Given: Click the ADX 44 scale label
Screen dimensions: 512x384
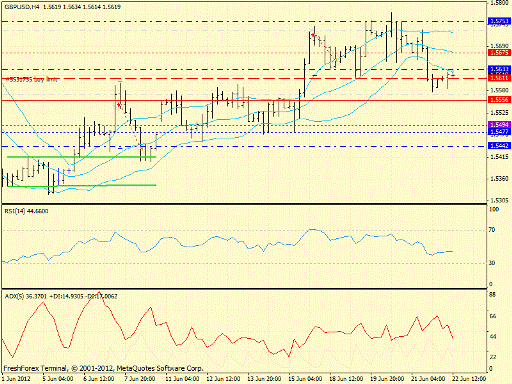Looking at the screenshot, I should click(x=492, y=337).
